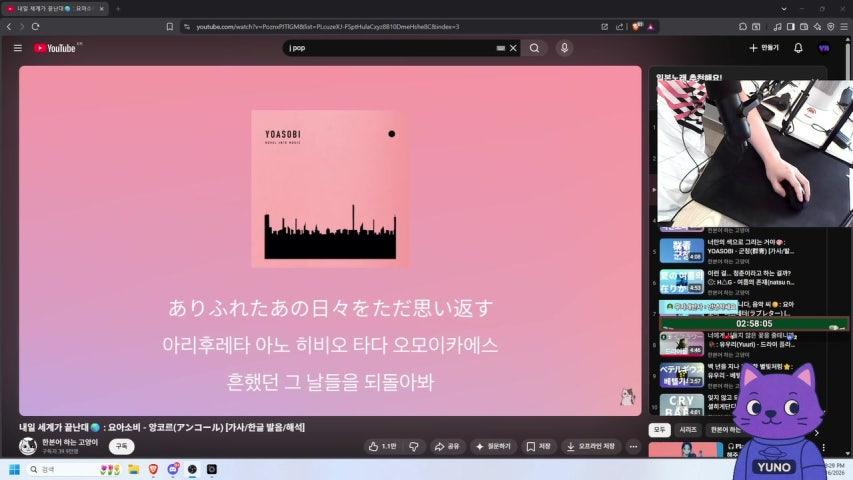The image size is (853, 480).
Task: Expand the tab search dropdown chevron
Action: point(784,9)
